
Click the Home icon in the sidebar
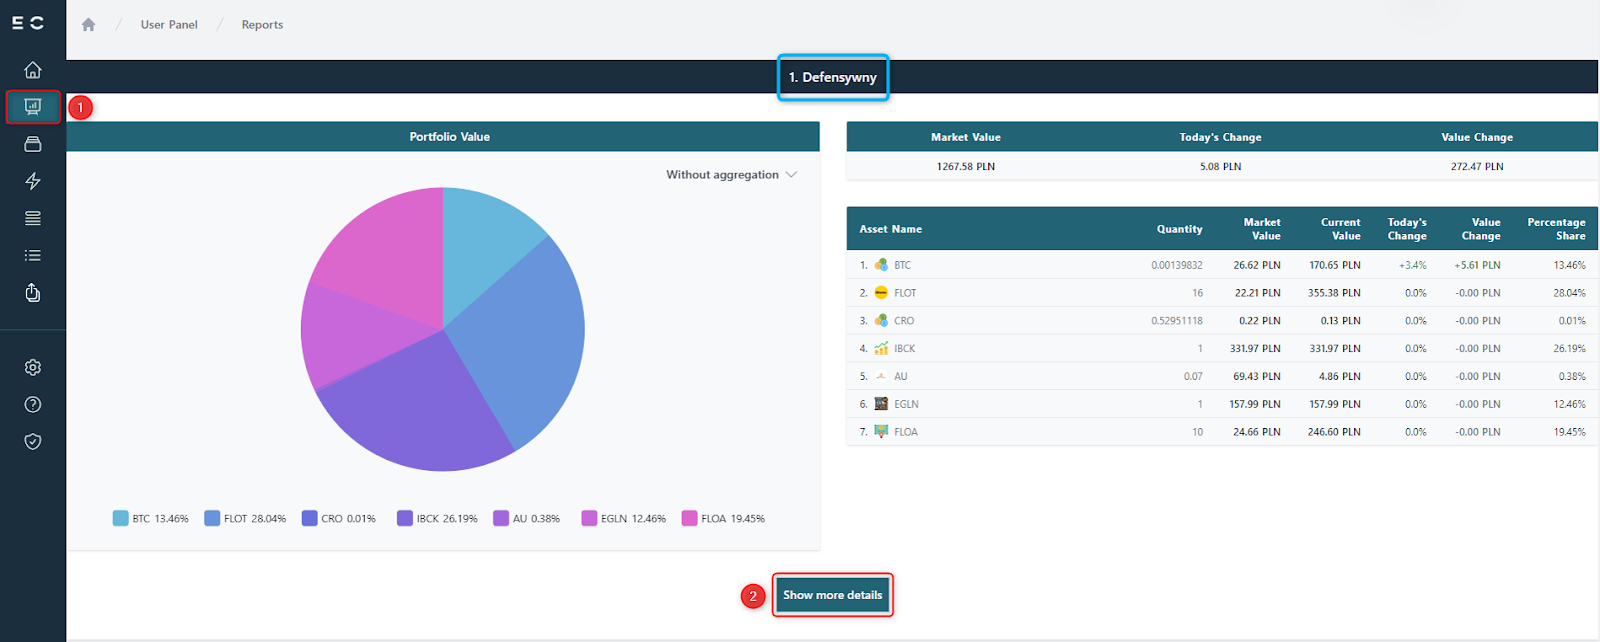click(x=33, y=70)
